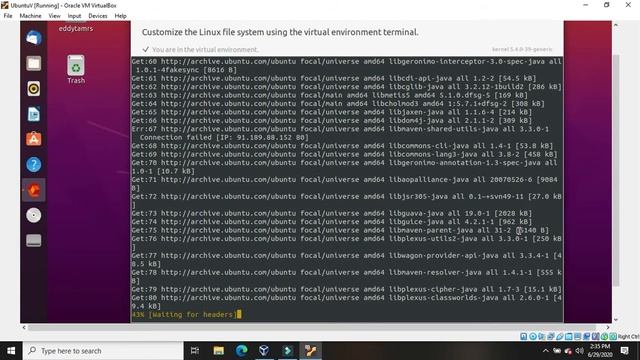Click the VirtualBox display status indicator
Viewport: 640px width, 360px height.
tap(578, 336)
